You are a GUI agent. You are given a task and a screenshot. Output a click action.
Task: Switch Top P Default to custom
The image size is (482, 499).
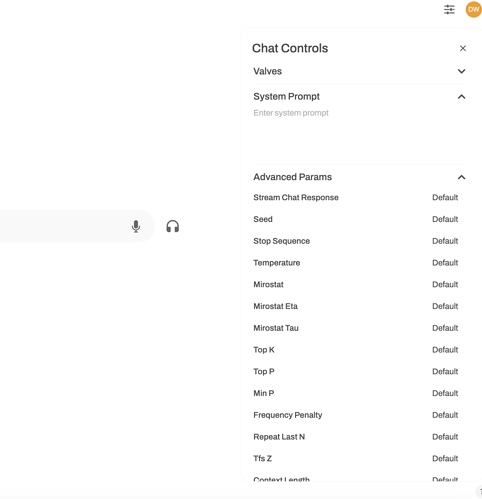tap(445, 371)
